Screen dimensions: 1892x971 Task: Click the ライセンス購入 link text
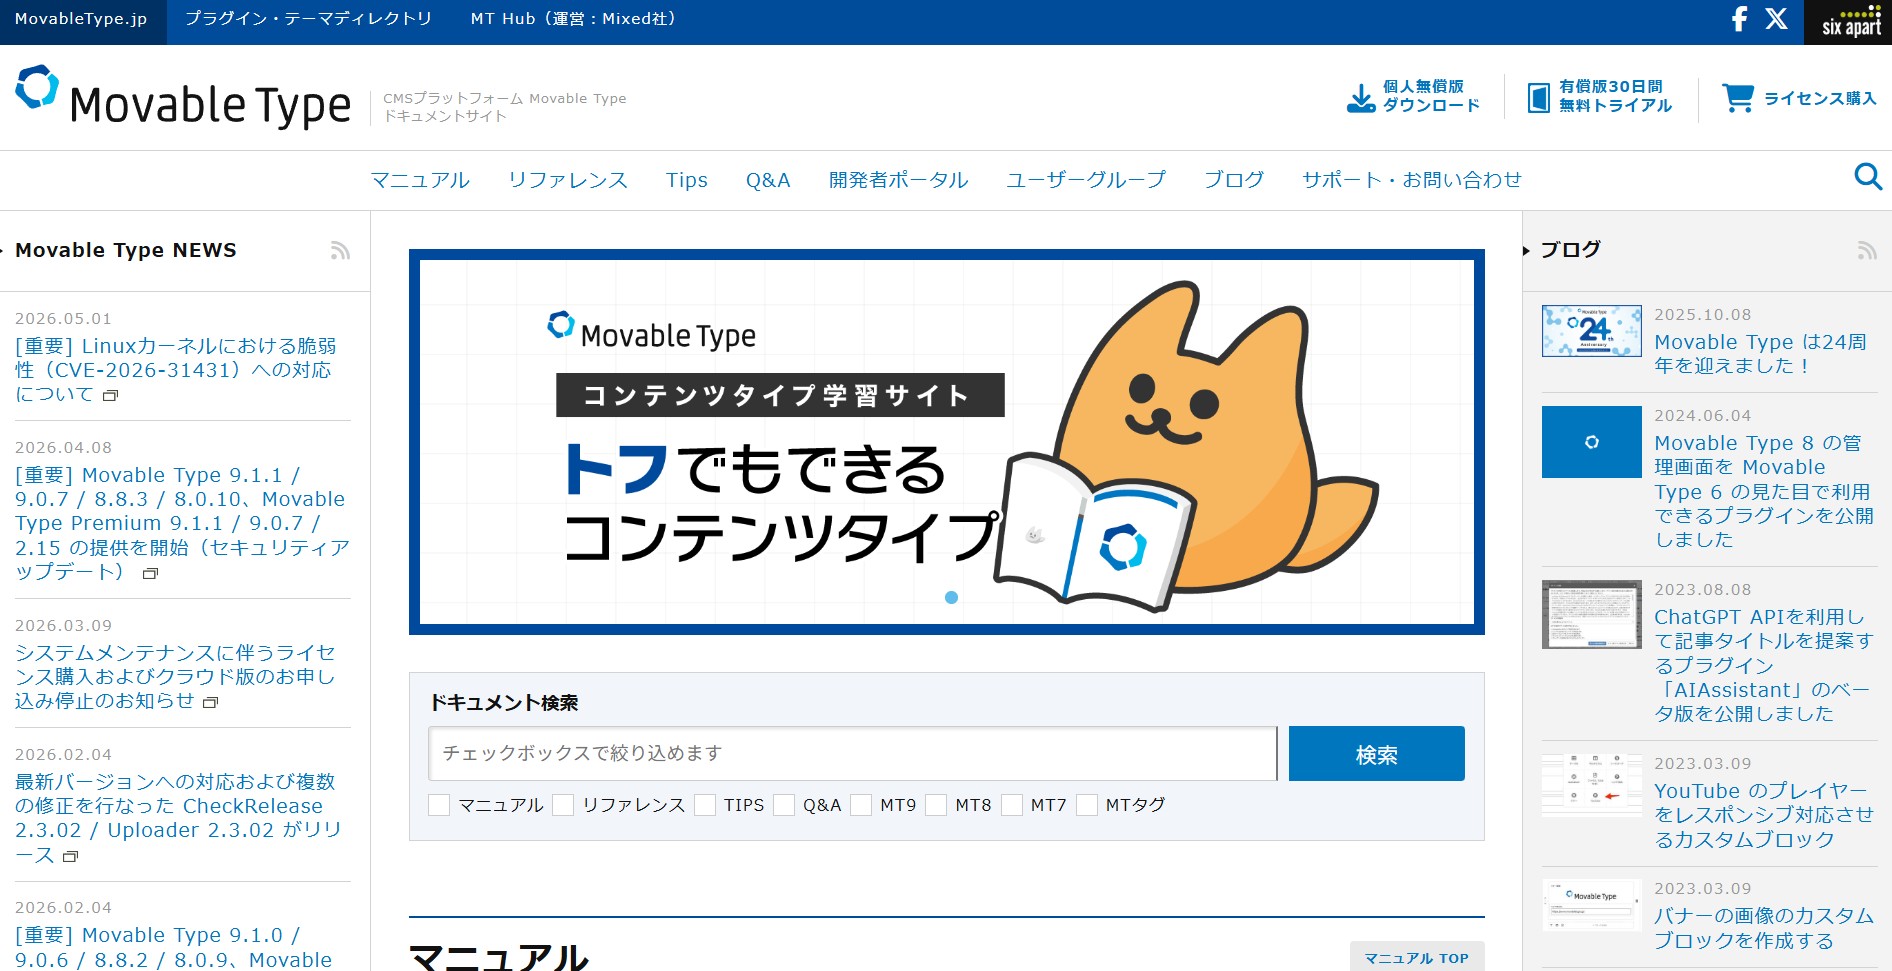pos(1820,98)
